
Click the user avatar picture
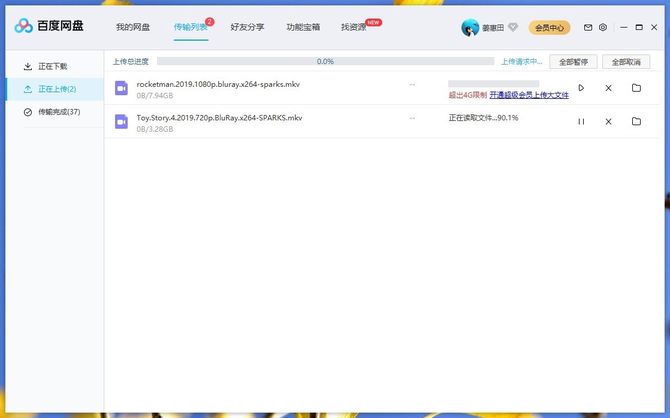pos(470,28)
